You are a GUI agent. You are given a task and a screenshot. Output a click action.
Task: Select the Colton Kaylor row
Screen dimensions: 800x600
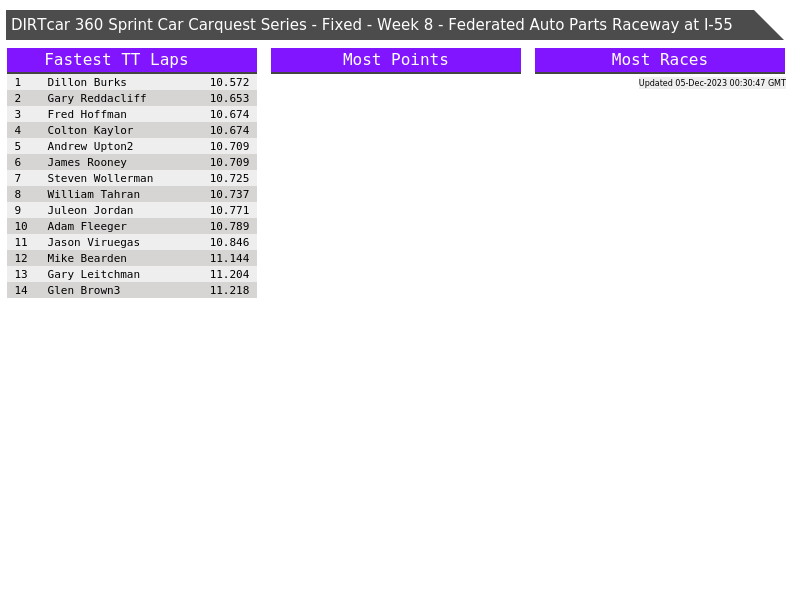(x=90, y=130)
